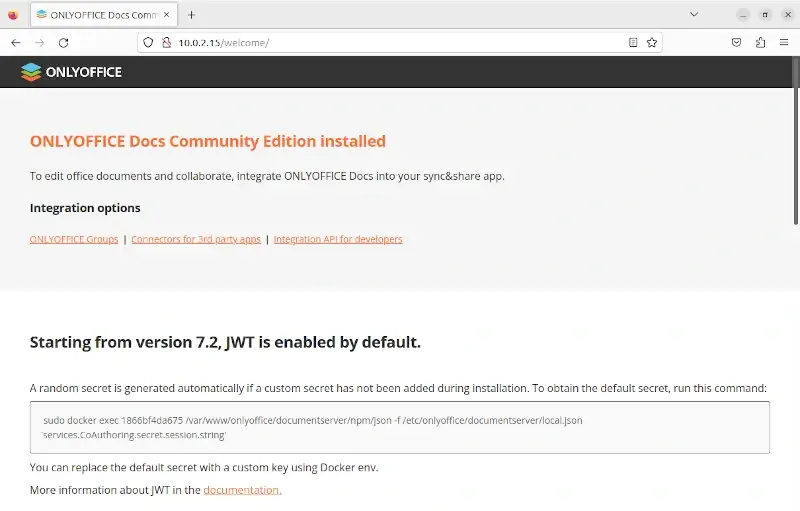Open Integration API for developers link
Screen dimensions: 800x511
(x=338, y=239)
